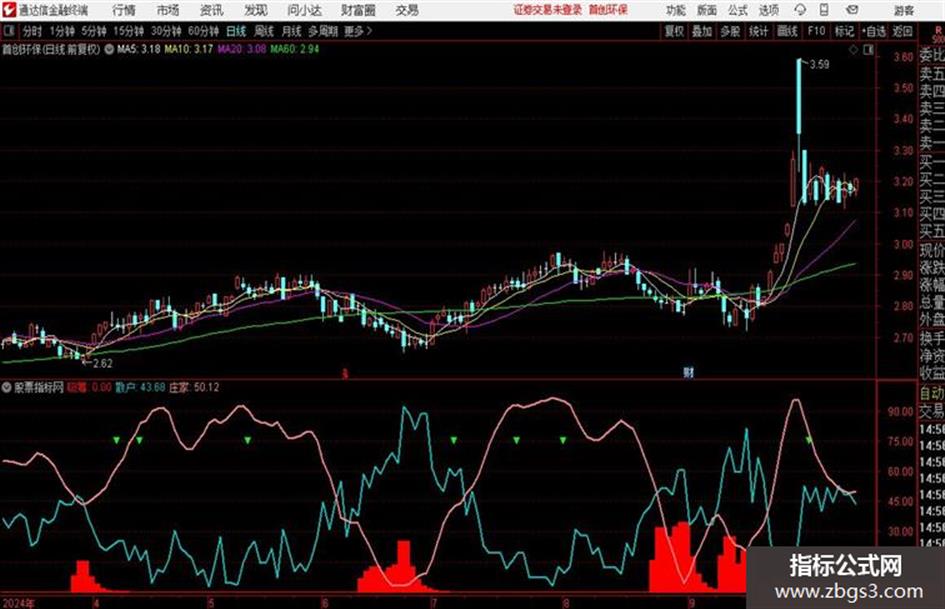Screen dimensions: 945x609
Task: Switch to the 月线 monthly tab
Action: click(x=292, y=31)
